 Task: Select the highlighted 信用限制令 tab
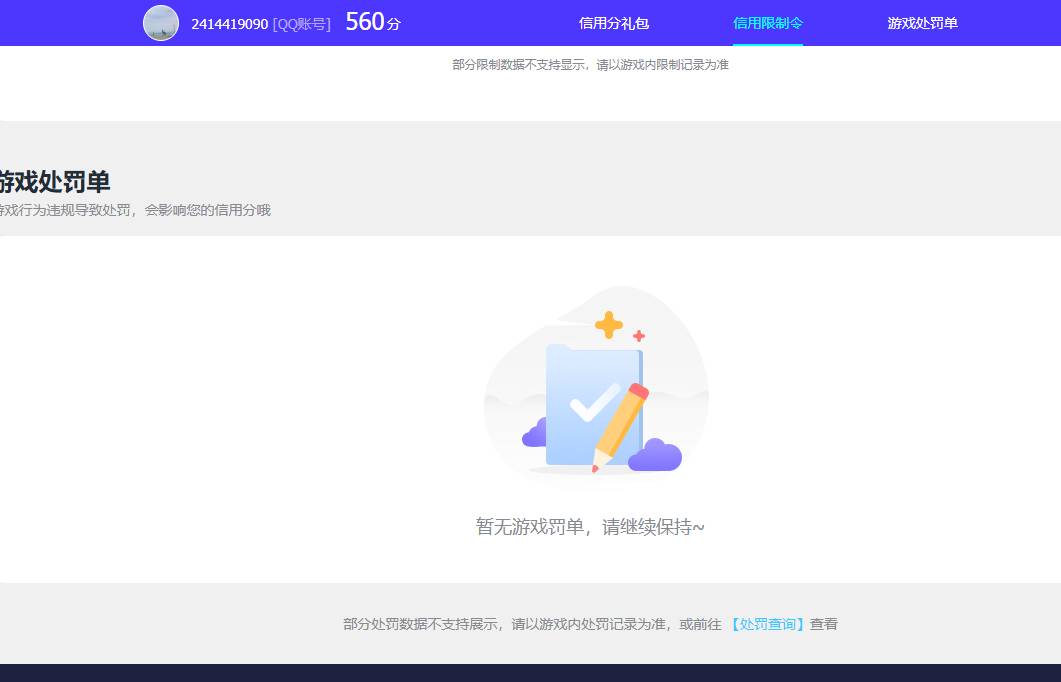767,22
